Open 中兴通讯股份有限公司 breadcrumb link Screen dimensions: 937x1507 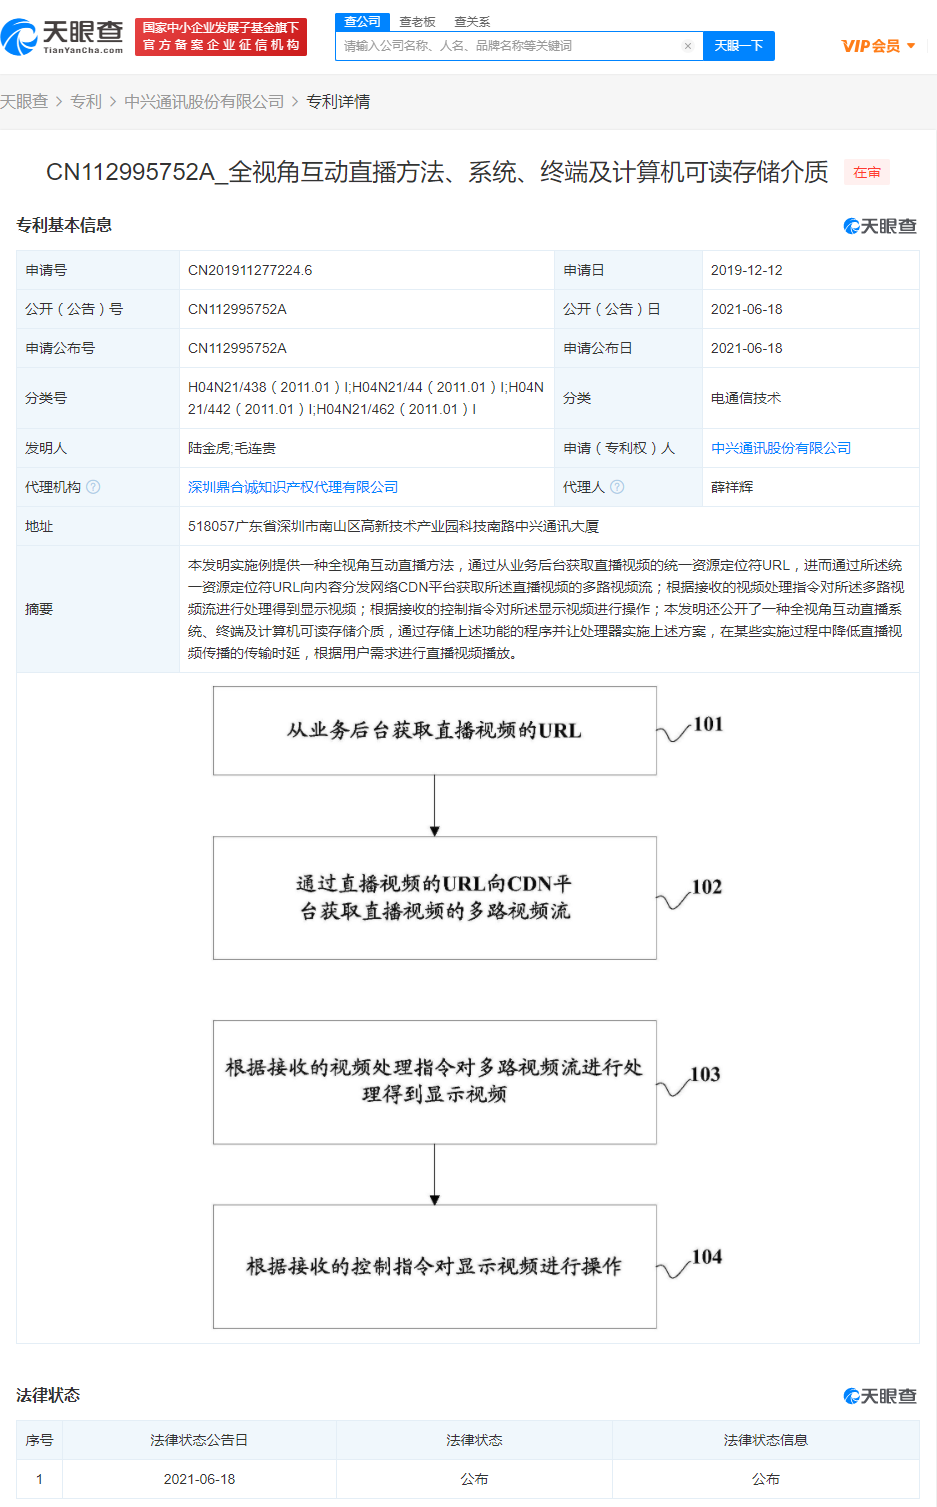click(x=204, y=102)
